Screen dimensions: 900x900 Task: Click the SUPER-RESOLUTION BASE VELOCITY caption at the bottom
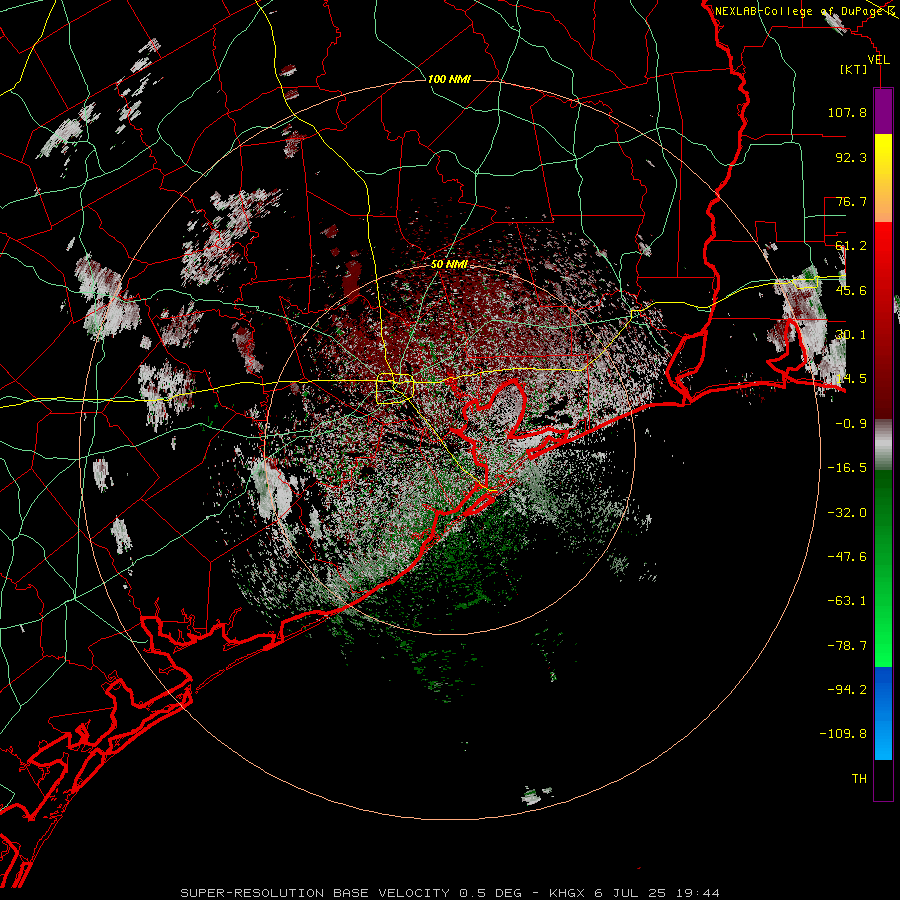[x=450, y=893]
